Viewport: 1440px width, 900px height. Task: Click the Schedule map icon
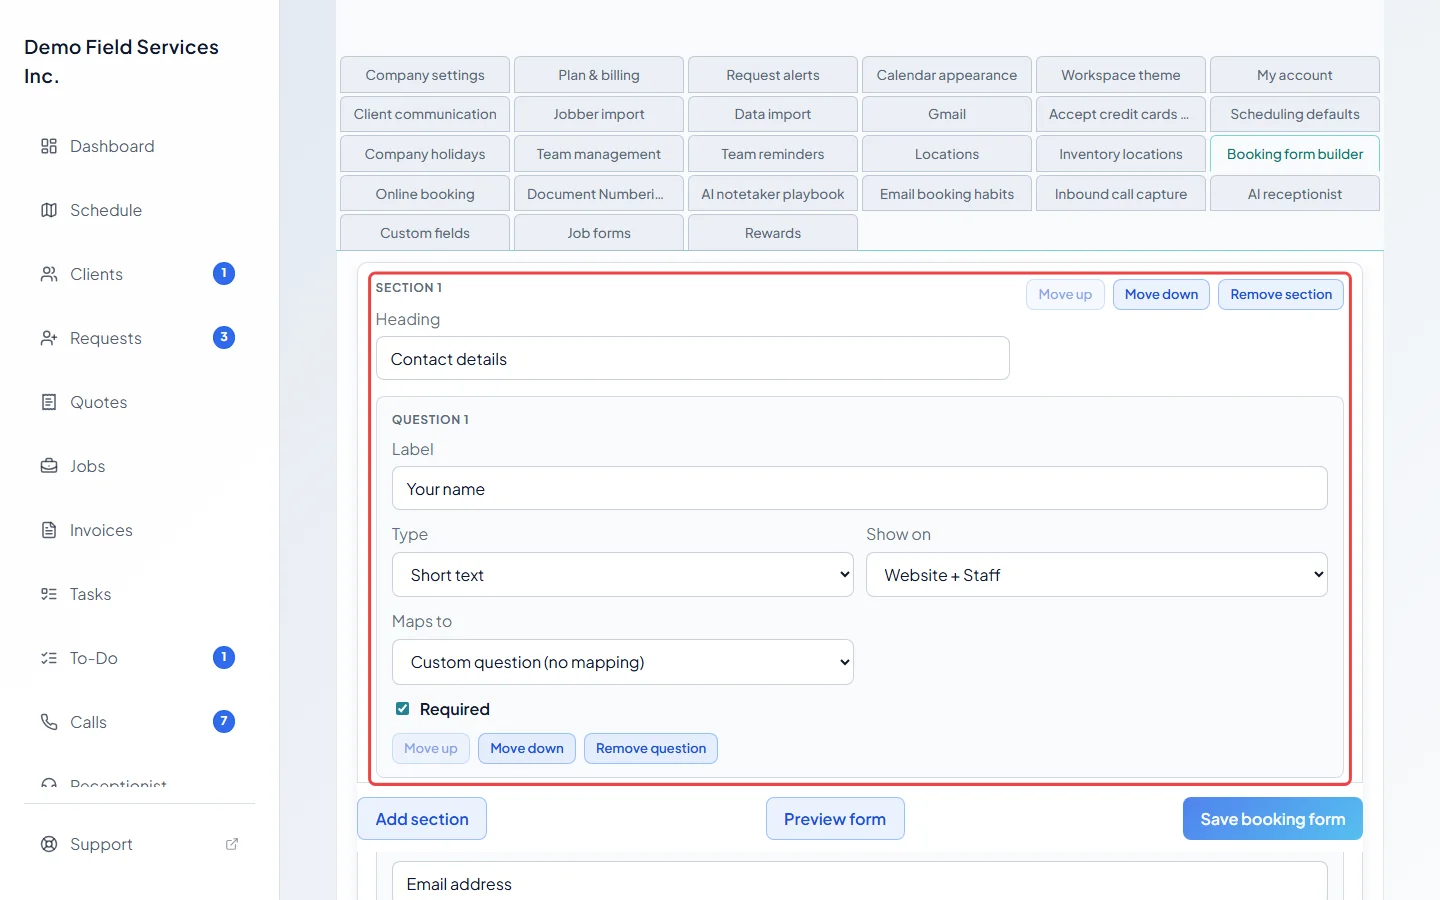tap(49, 210)
